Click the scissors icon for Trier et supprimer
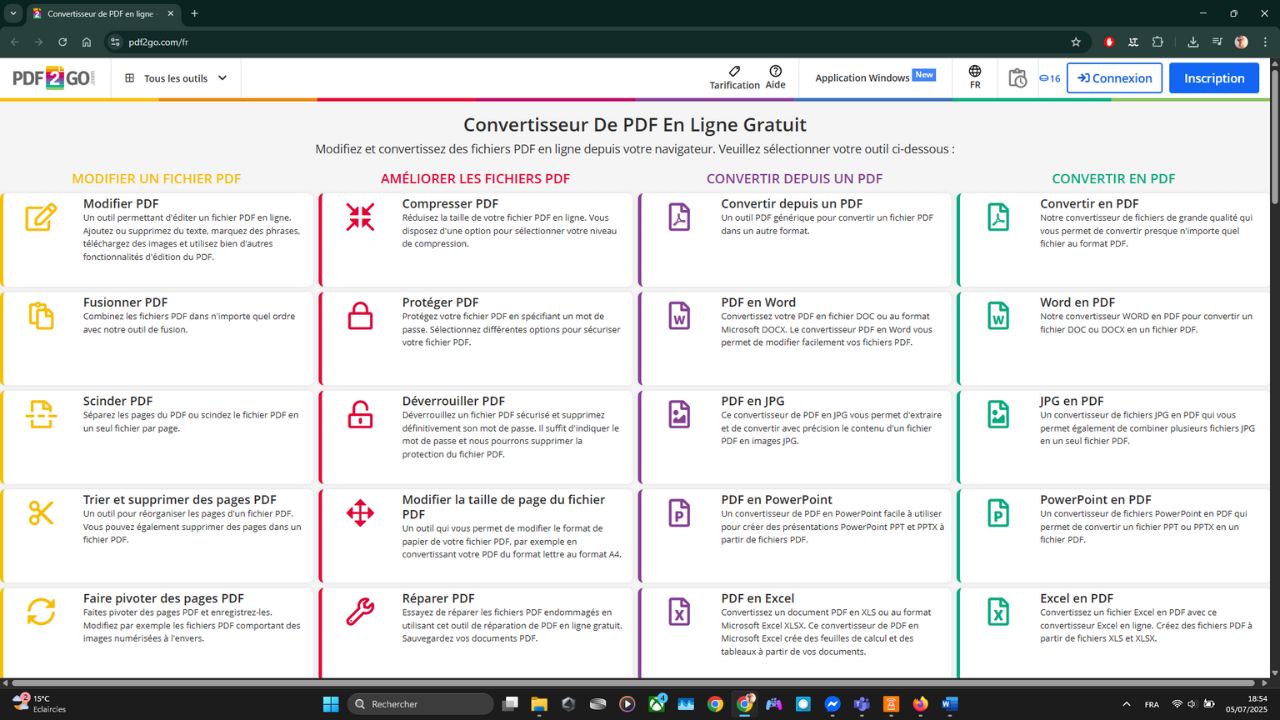 point(41,513)
